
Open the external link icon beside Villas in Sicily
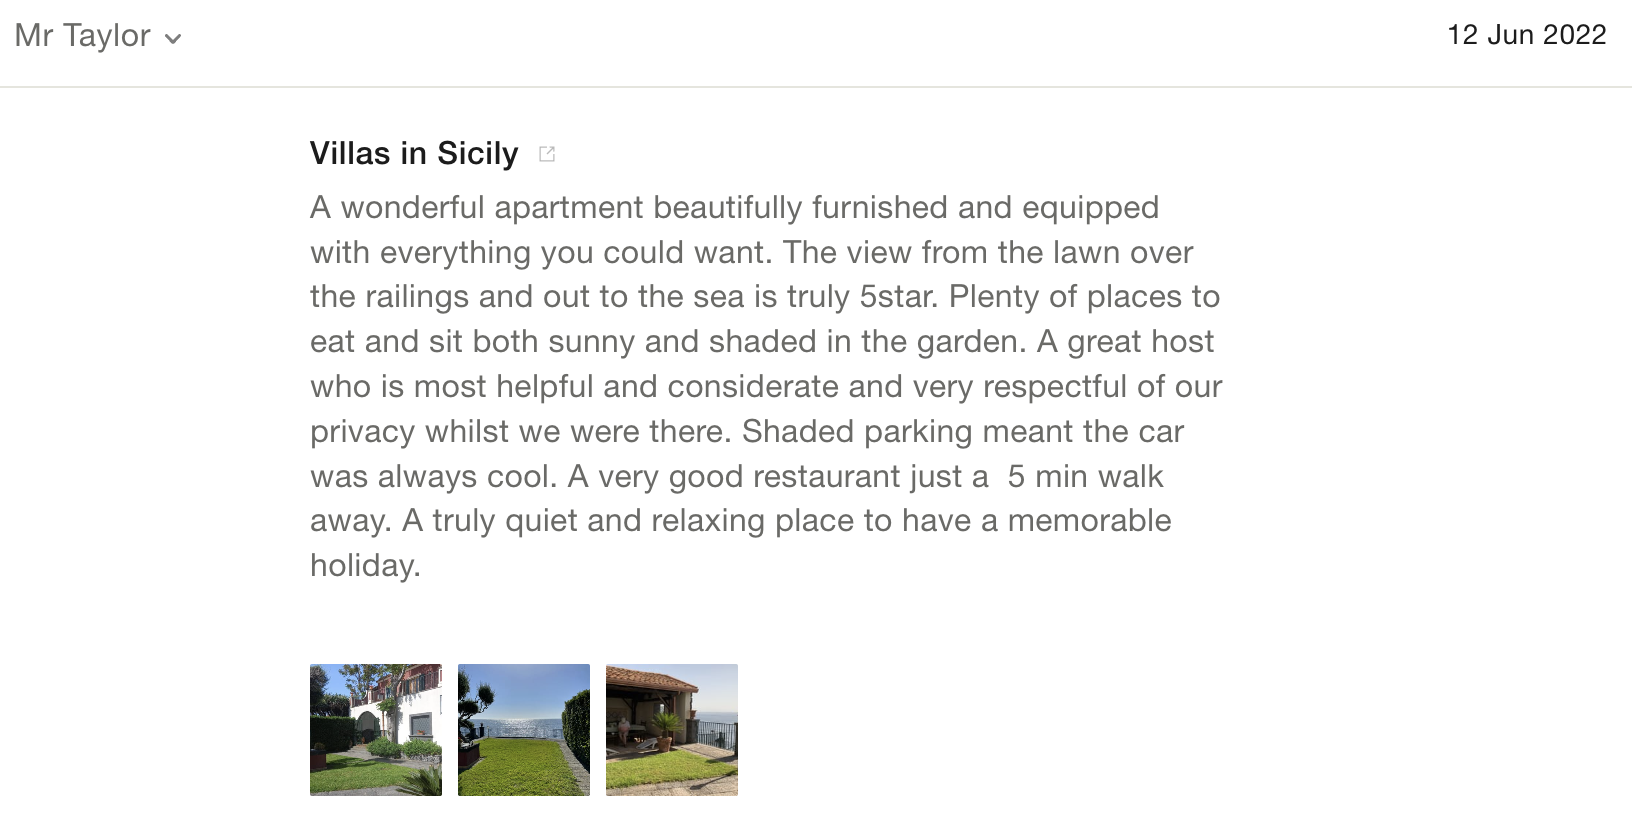tap(547, 154)
